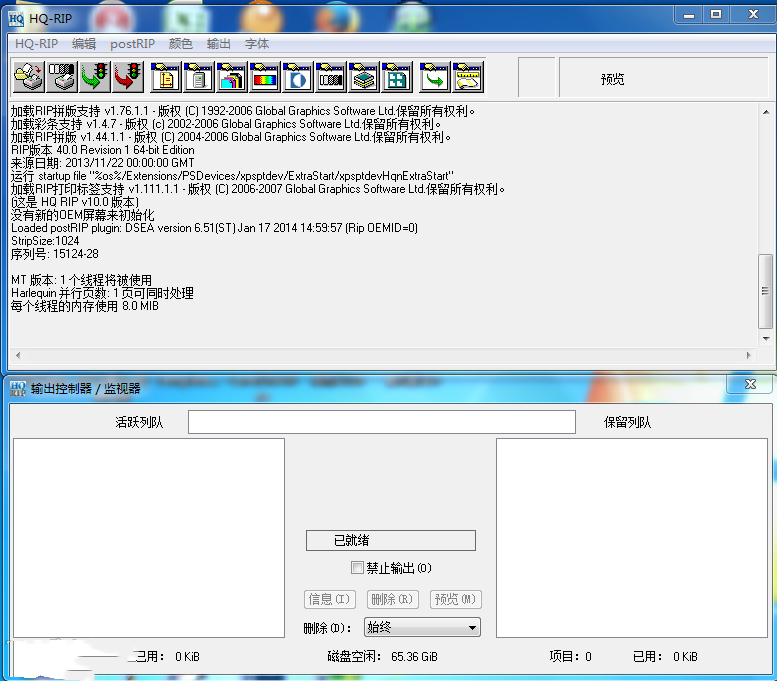This screenshot has height=681, width=777.
Task: Close the 输出控制器 / 监视器 window
Action: click(x=750, y=384)
